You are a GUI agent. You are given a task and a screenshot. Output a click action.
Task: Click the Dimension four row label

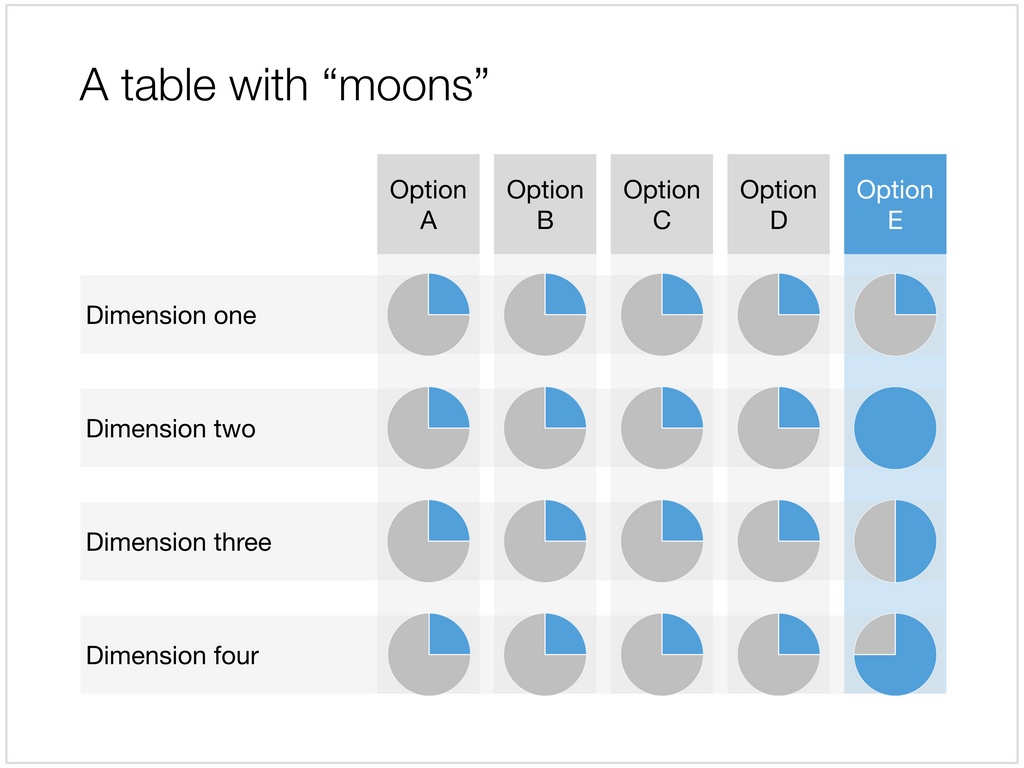(172, 656)
